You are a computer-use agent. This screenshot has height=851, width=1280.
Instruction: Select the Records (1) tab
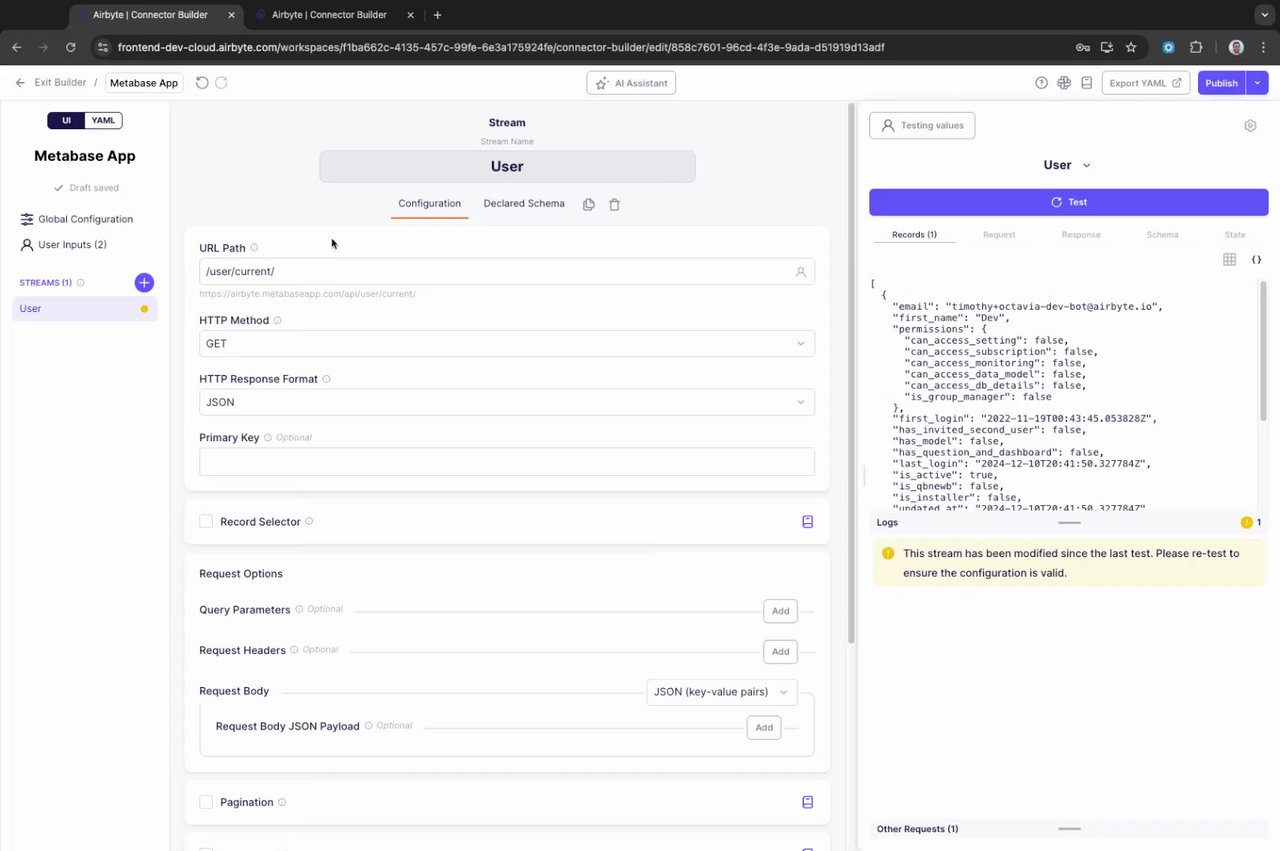coord(914,235)
